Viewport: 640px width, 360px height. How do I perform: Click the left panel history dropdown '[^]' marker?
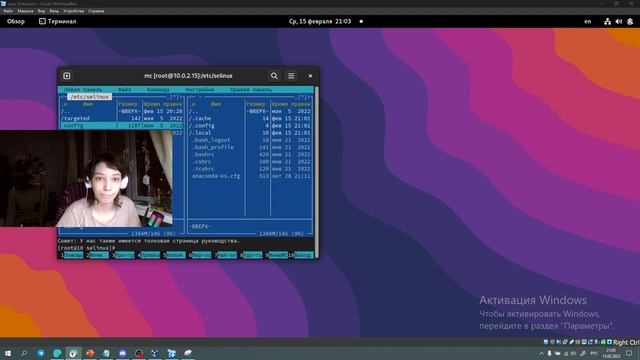[x=175, y=97]
